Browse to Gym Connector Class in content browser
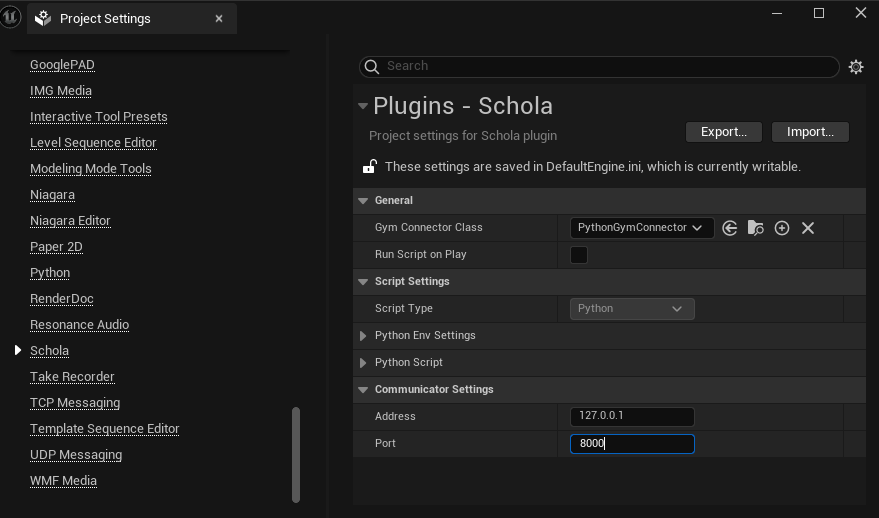The height and width of the screenshot is (518, 879). coord(756,228)
